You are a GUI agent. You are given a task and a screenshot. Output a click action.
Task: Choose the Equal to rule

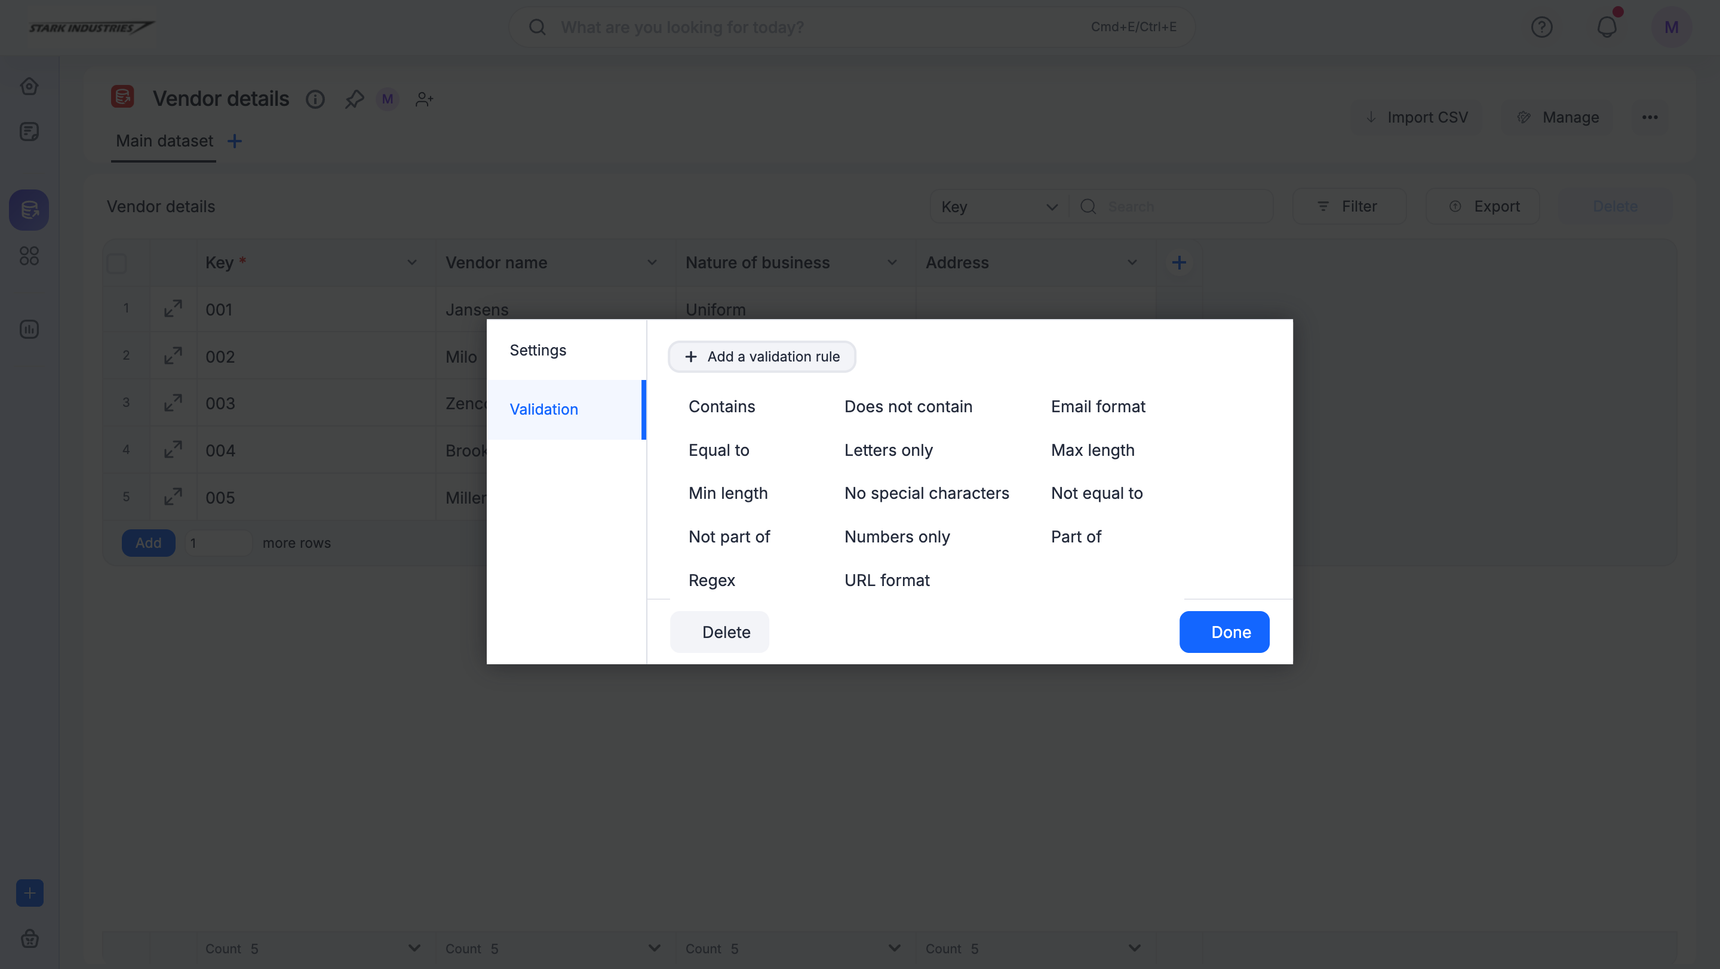point(719,450)
